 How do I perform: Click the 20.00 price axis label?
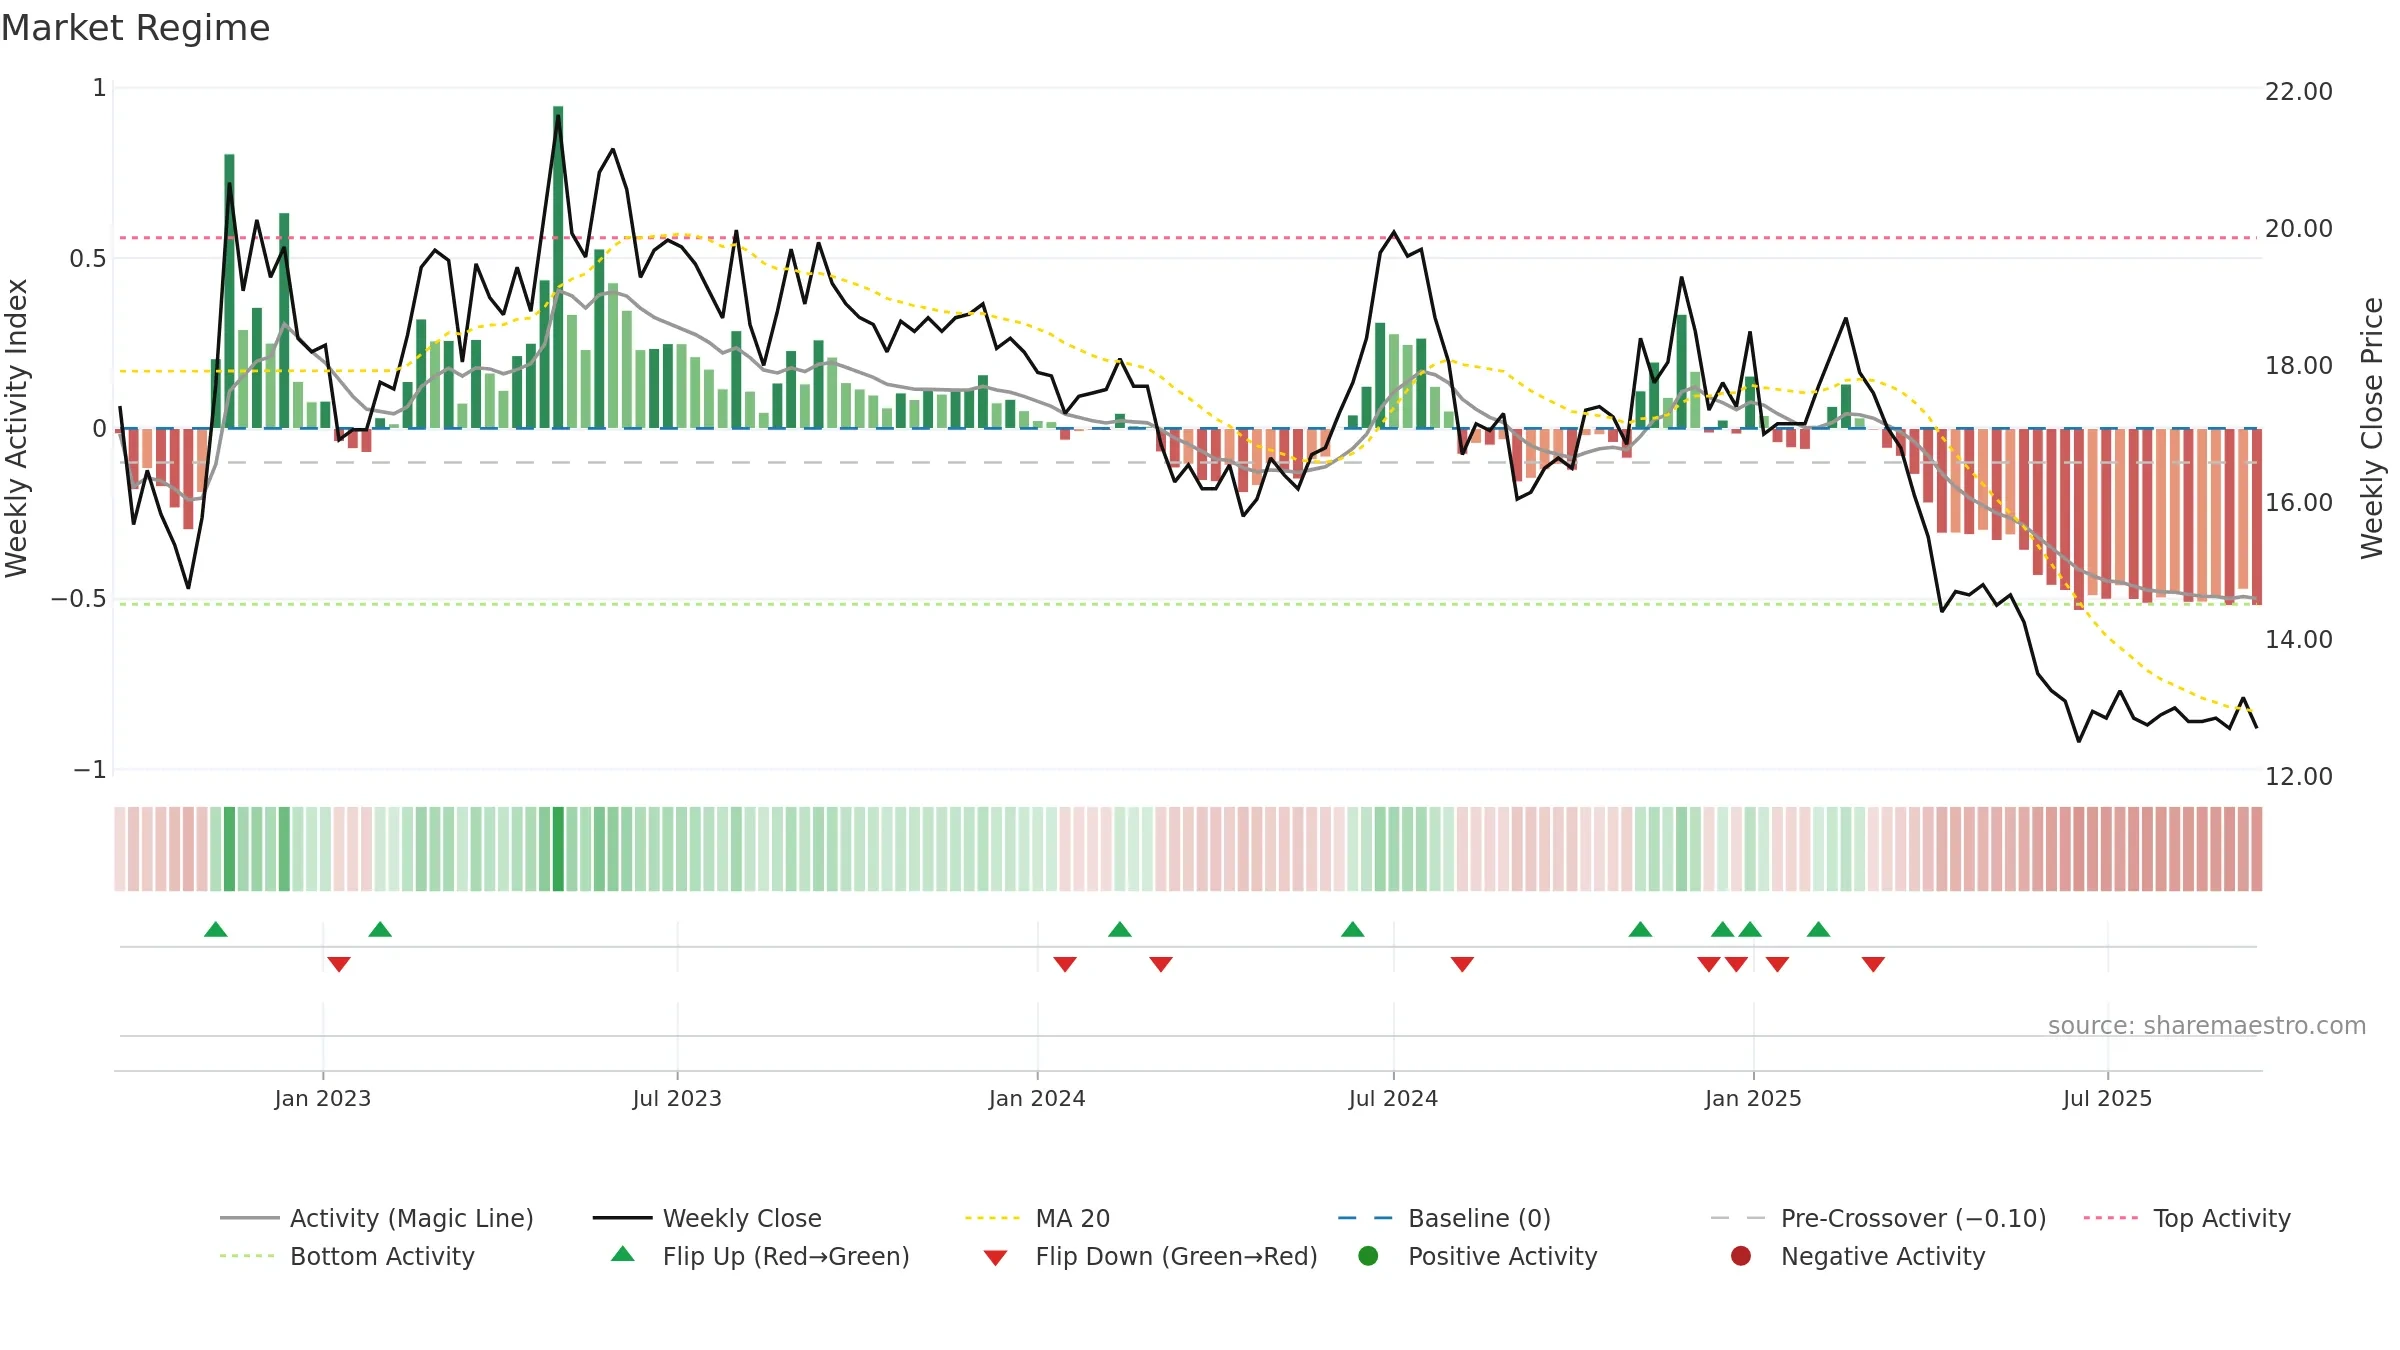pos(2298,228)
